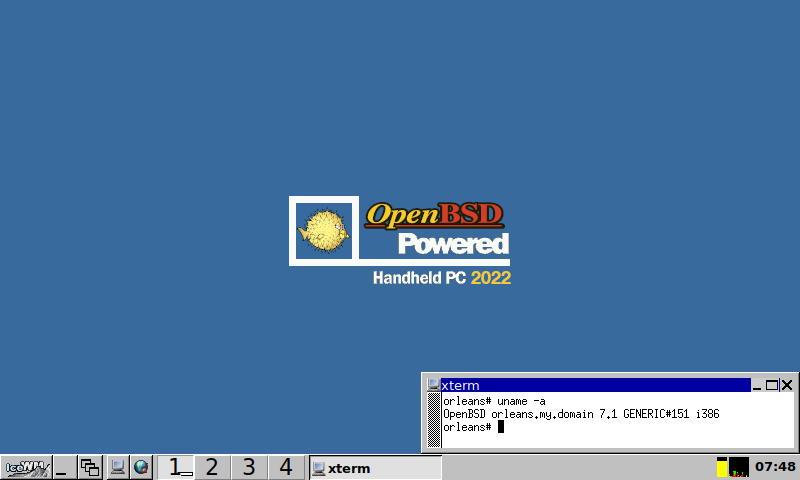Click the yellow battery status indicator
The height and width of the screenshot is (480, 800).
point(722,467)
